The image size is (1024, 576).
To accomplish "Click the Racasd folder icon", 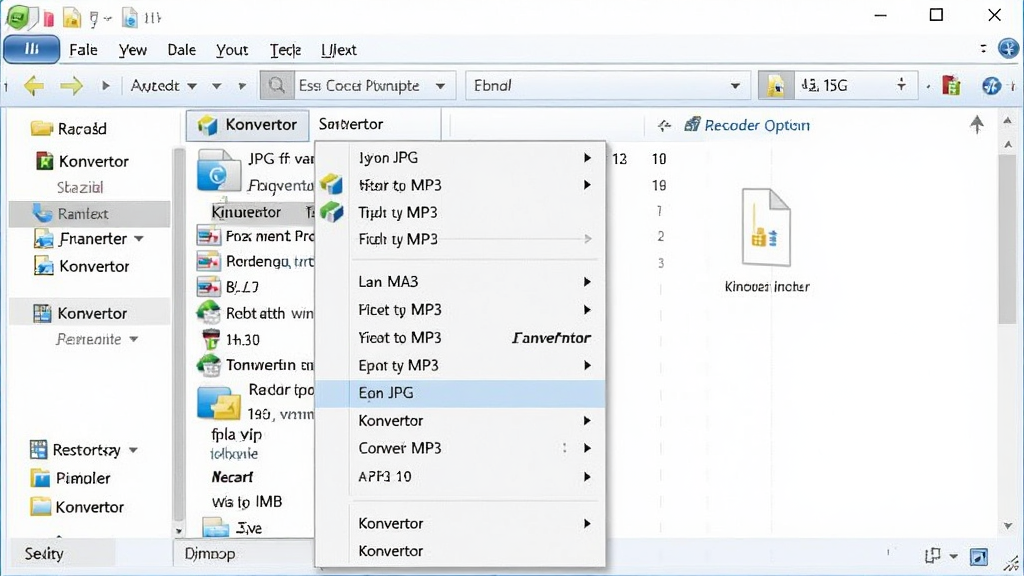I will (x=41, y=128).
